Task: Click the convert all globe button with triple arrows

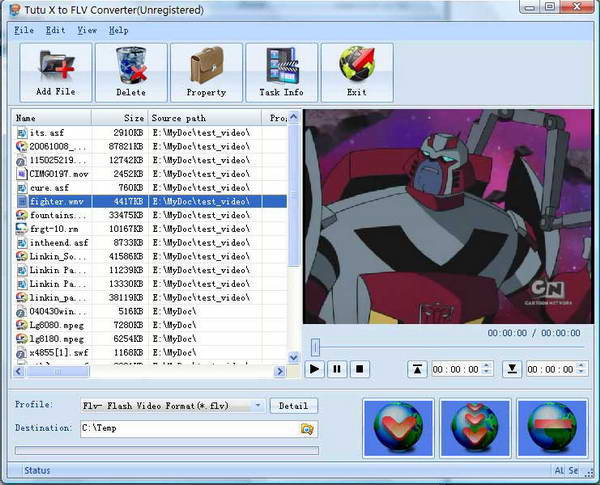Action: coord(475,428)
